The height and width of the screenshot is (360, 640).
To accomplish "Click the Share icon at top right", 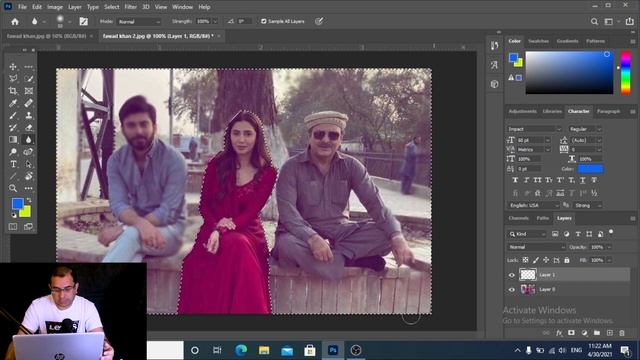I will click(629, 22).
